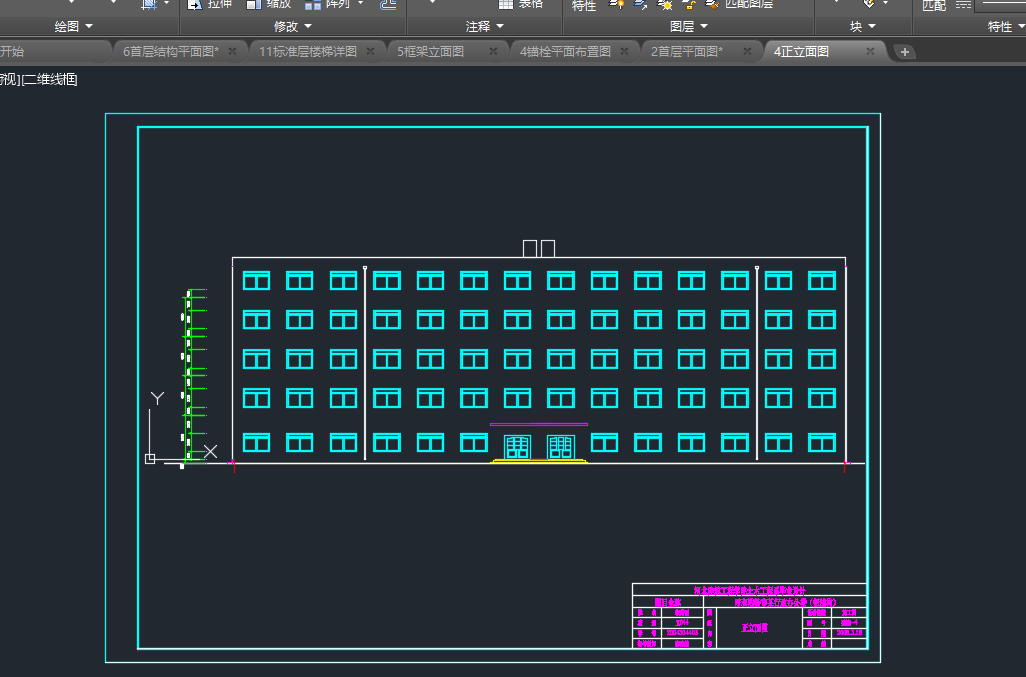Switch to the 4锚栓平面布置图 tab
The height and width of the screenshot is (677, 1026).
click(565, 52)
